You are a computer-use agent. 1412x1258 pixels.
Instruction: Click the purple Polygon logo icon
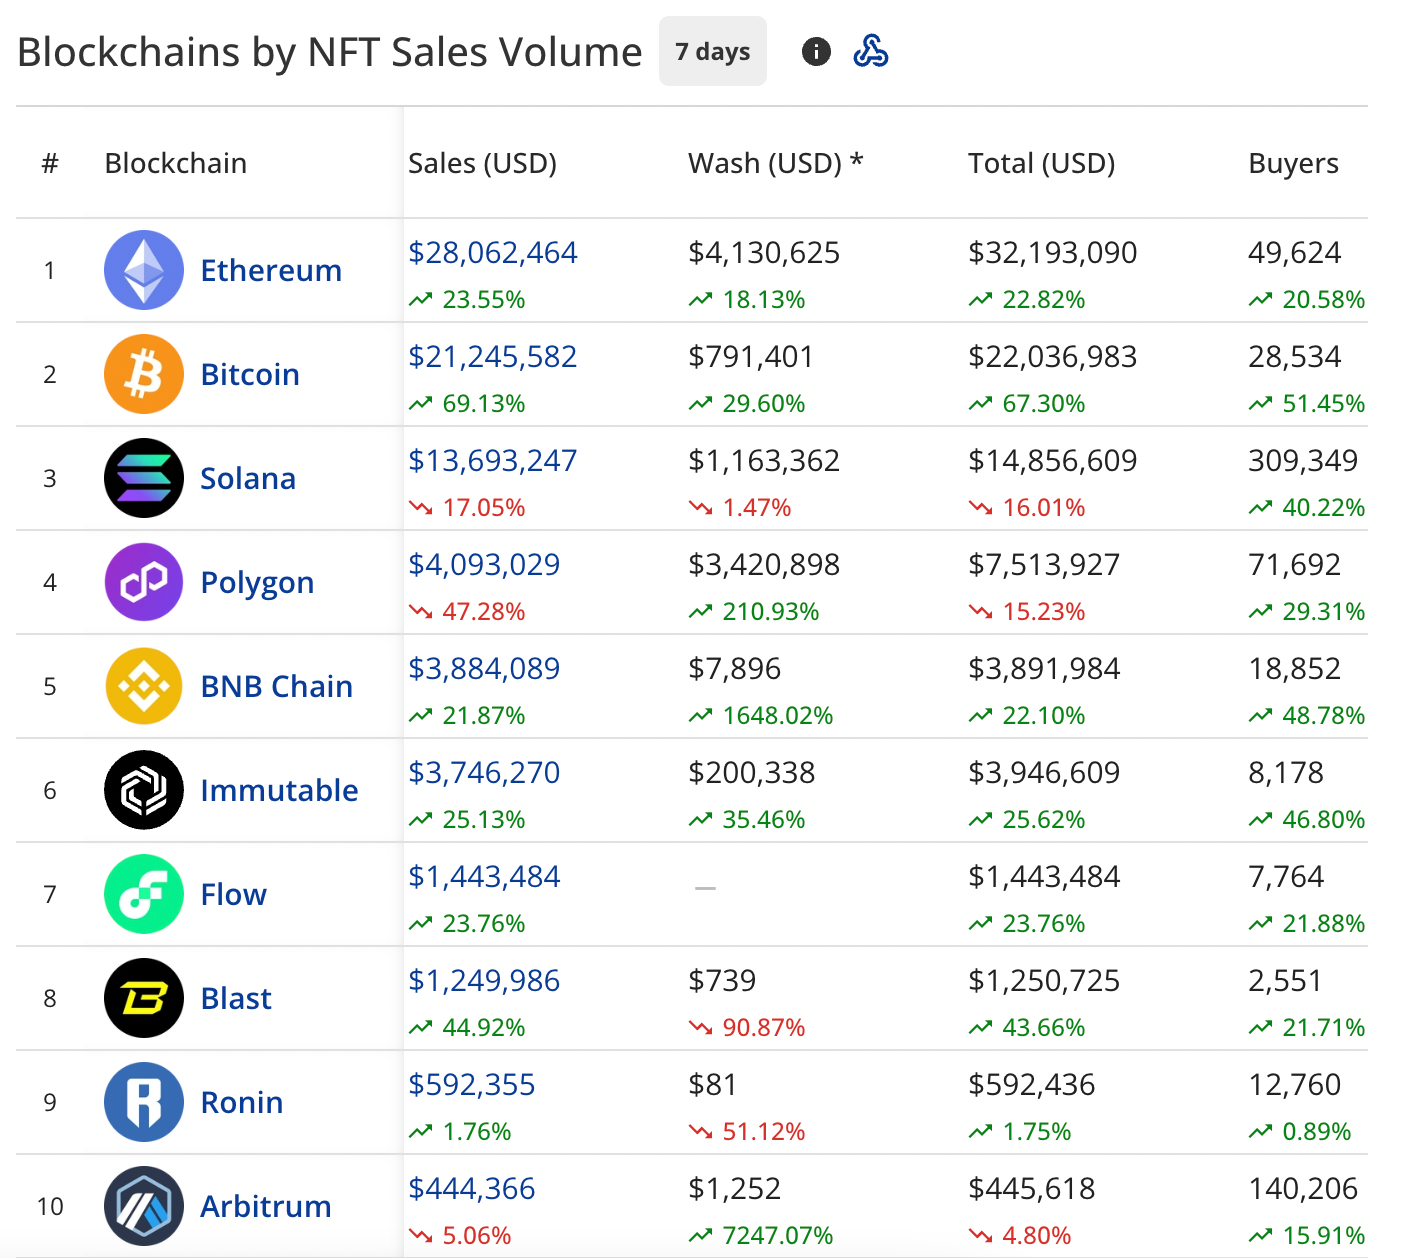coord(144,582)
